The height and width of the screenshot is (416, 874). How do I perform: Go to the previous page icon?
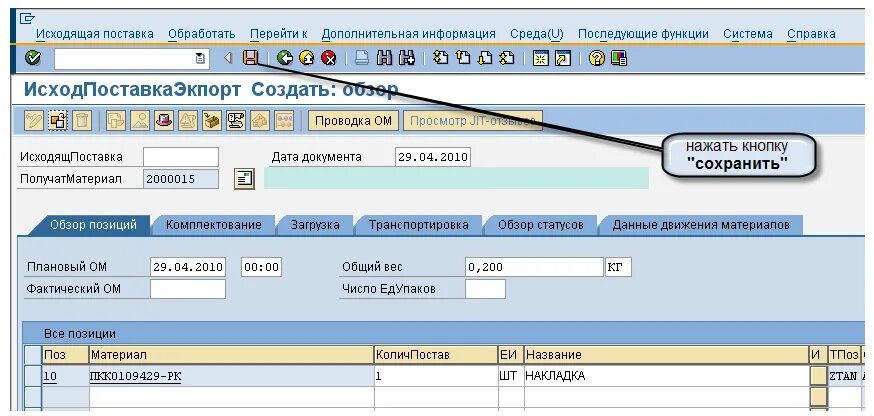(x=463, y=58)
